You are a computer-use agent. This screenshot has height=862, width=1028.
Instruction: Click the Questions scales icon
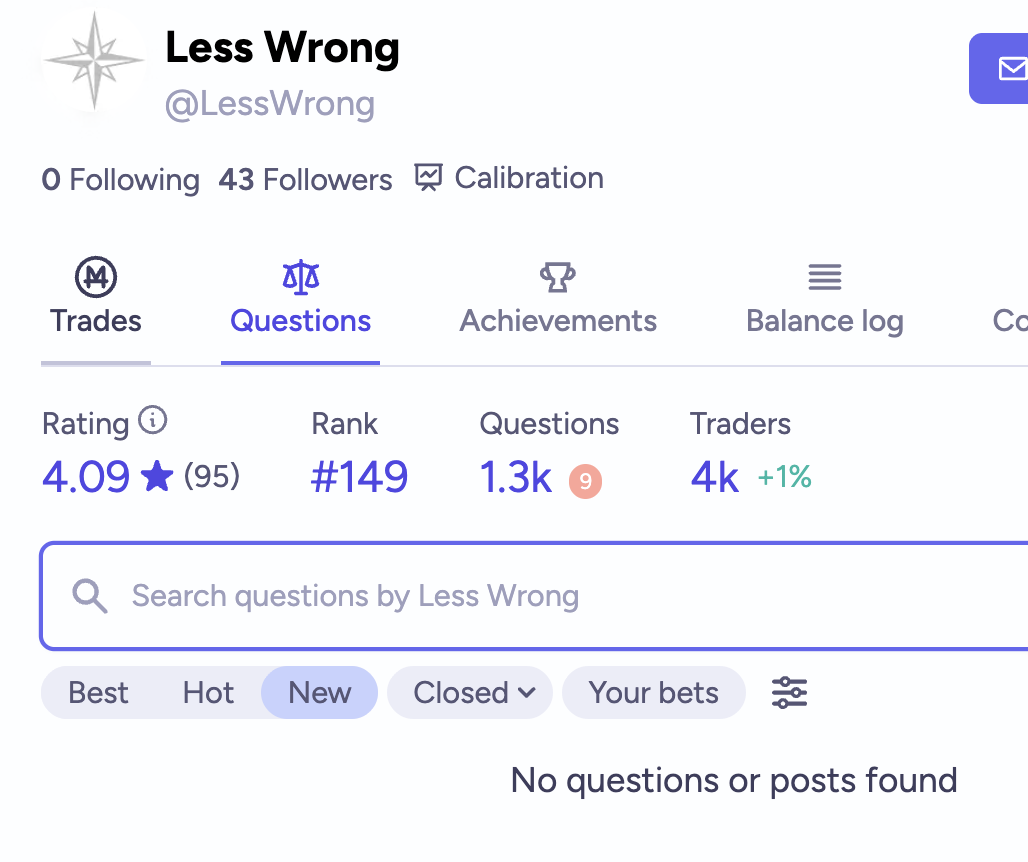(300, 276)
